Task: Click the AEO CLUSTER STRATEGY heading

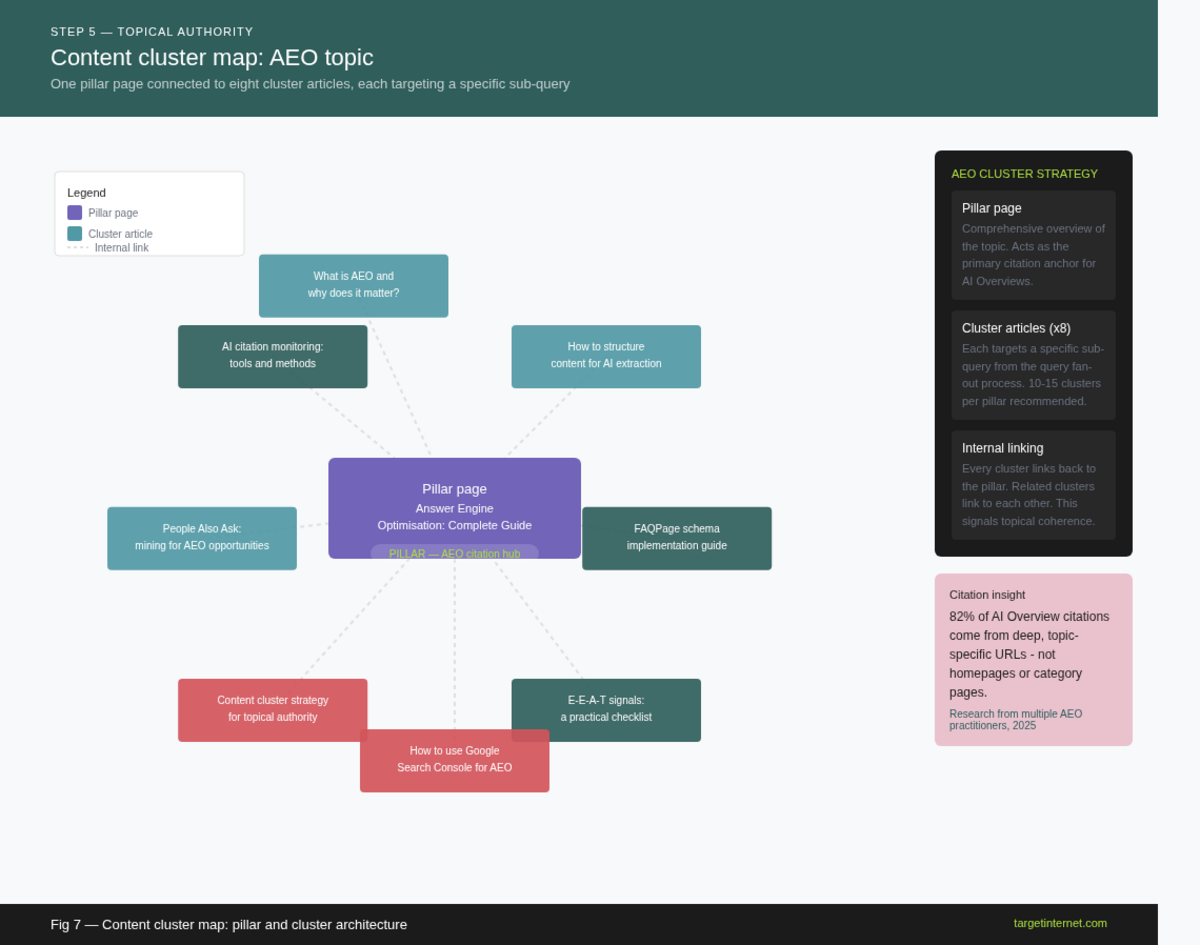Action: (1024, 174)
